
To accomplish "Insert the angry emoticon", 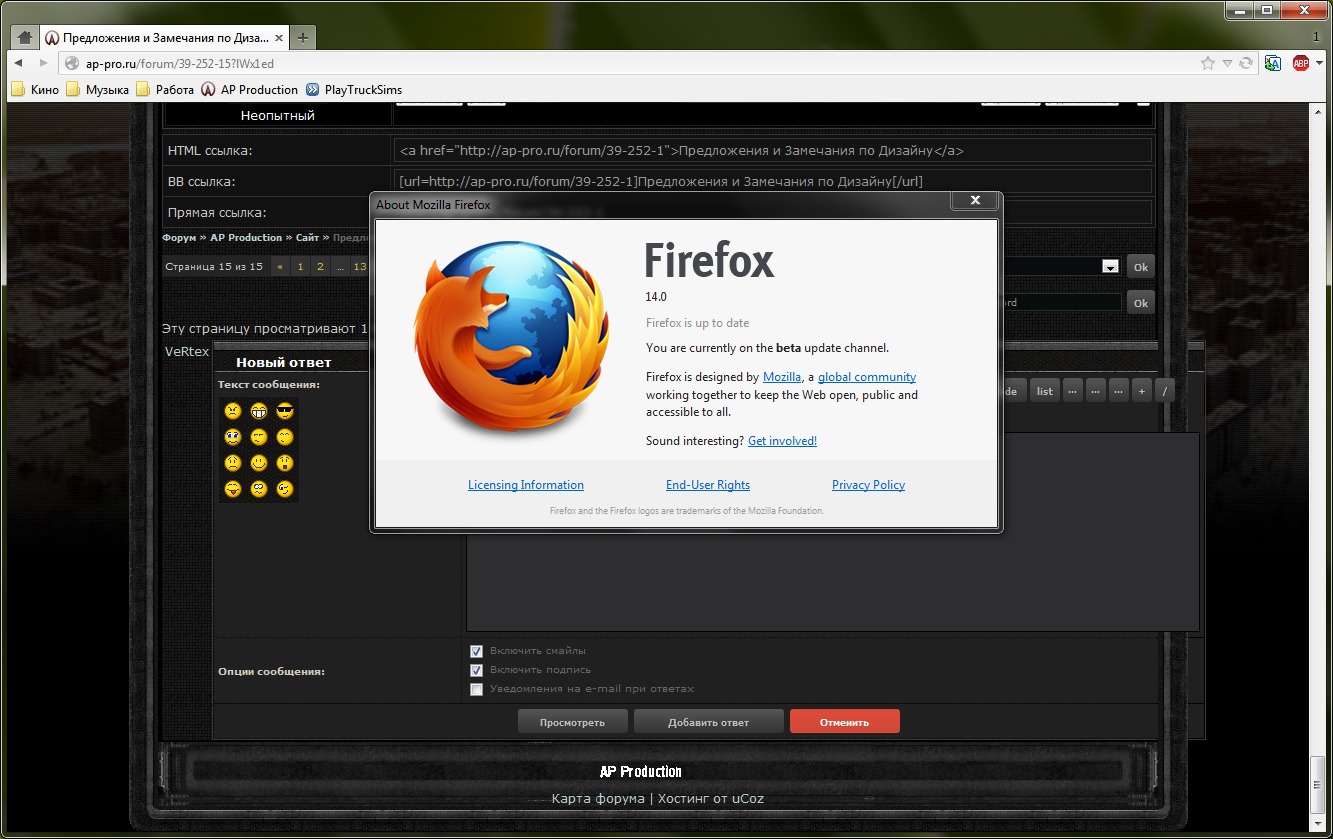I will pyautogui.click(x=232, y=410).
